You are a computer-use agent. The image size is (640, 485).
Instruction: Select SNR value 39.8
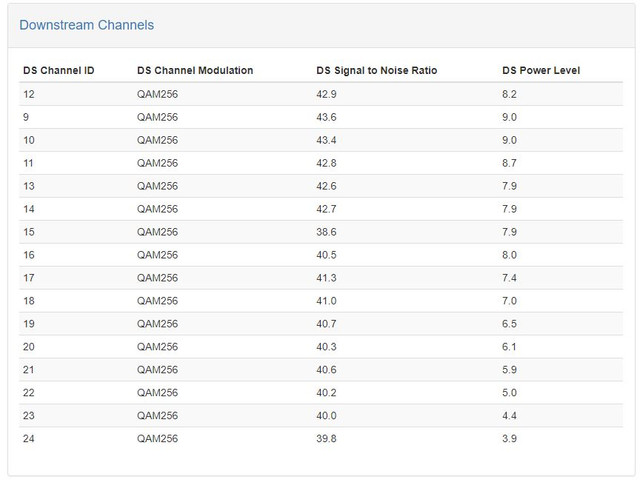click(326, 438)
